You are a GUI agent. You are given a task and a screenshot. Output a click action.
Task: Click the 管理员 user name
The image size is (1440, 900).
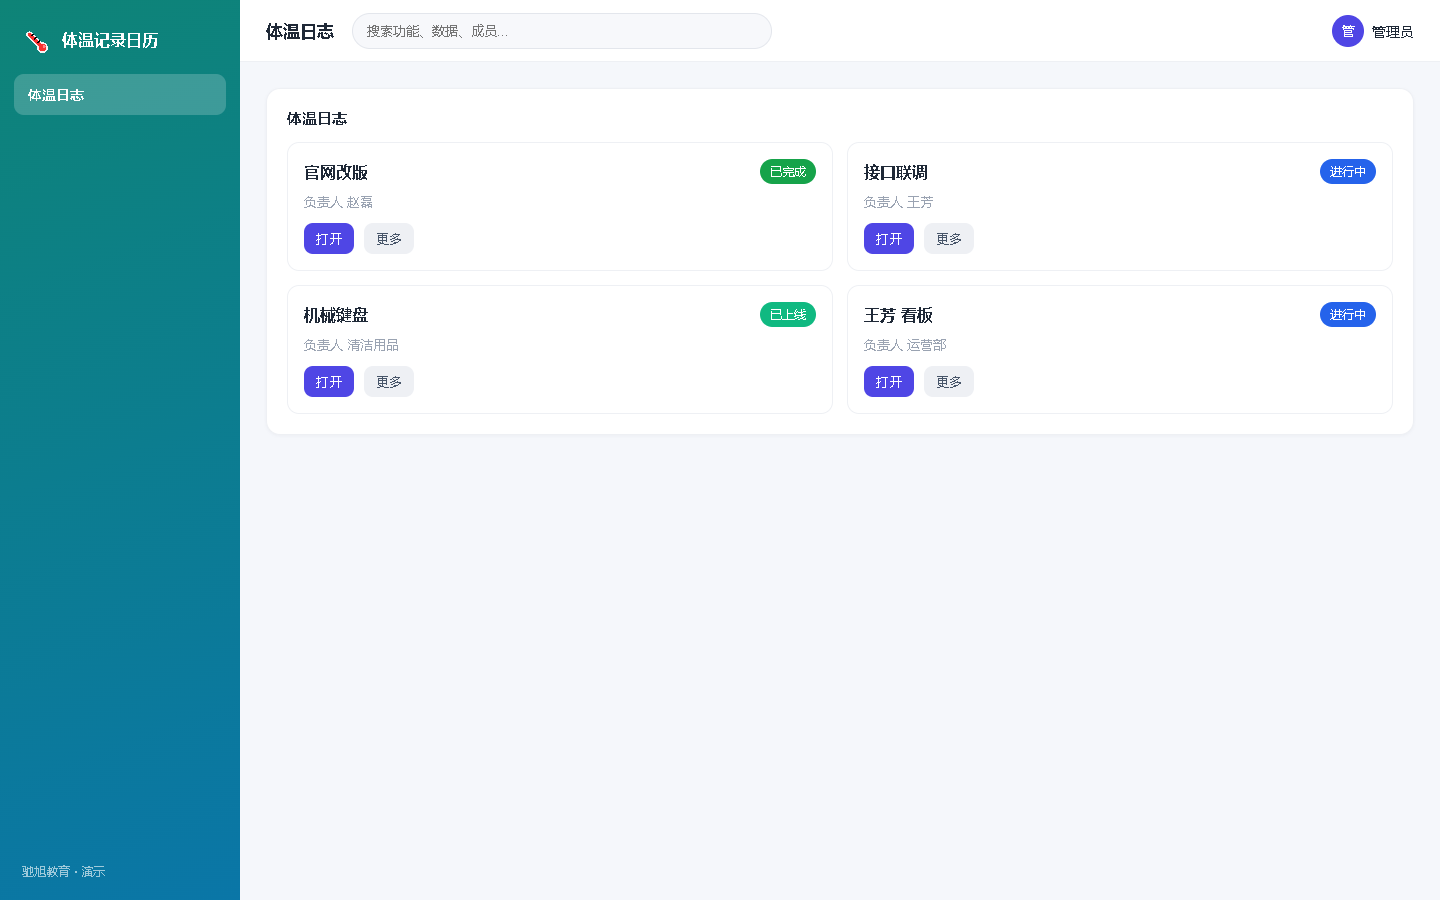coord(1392,32)
